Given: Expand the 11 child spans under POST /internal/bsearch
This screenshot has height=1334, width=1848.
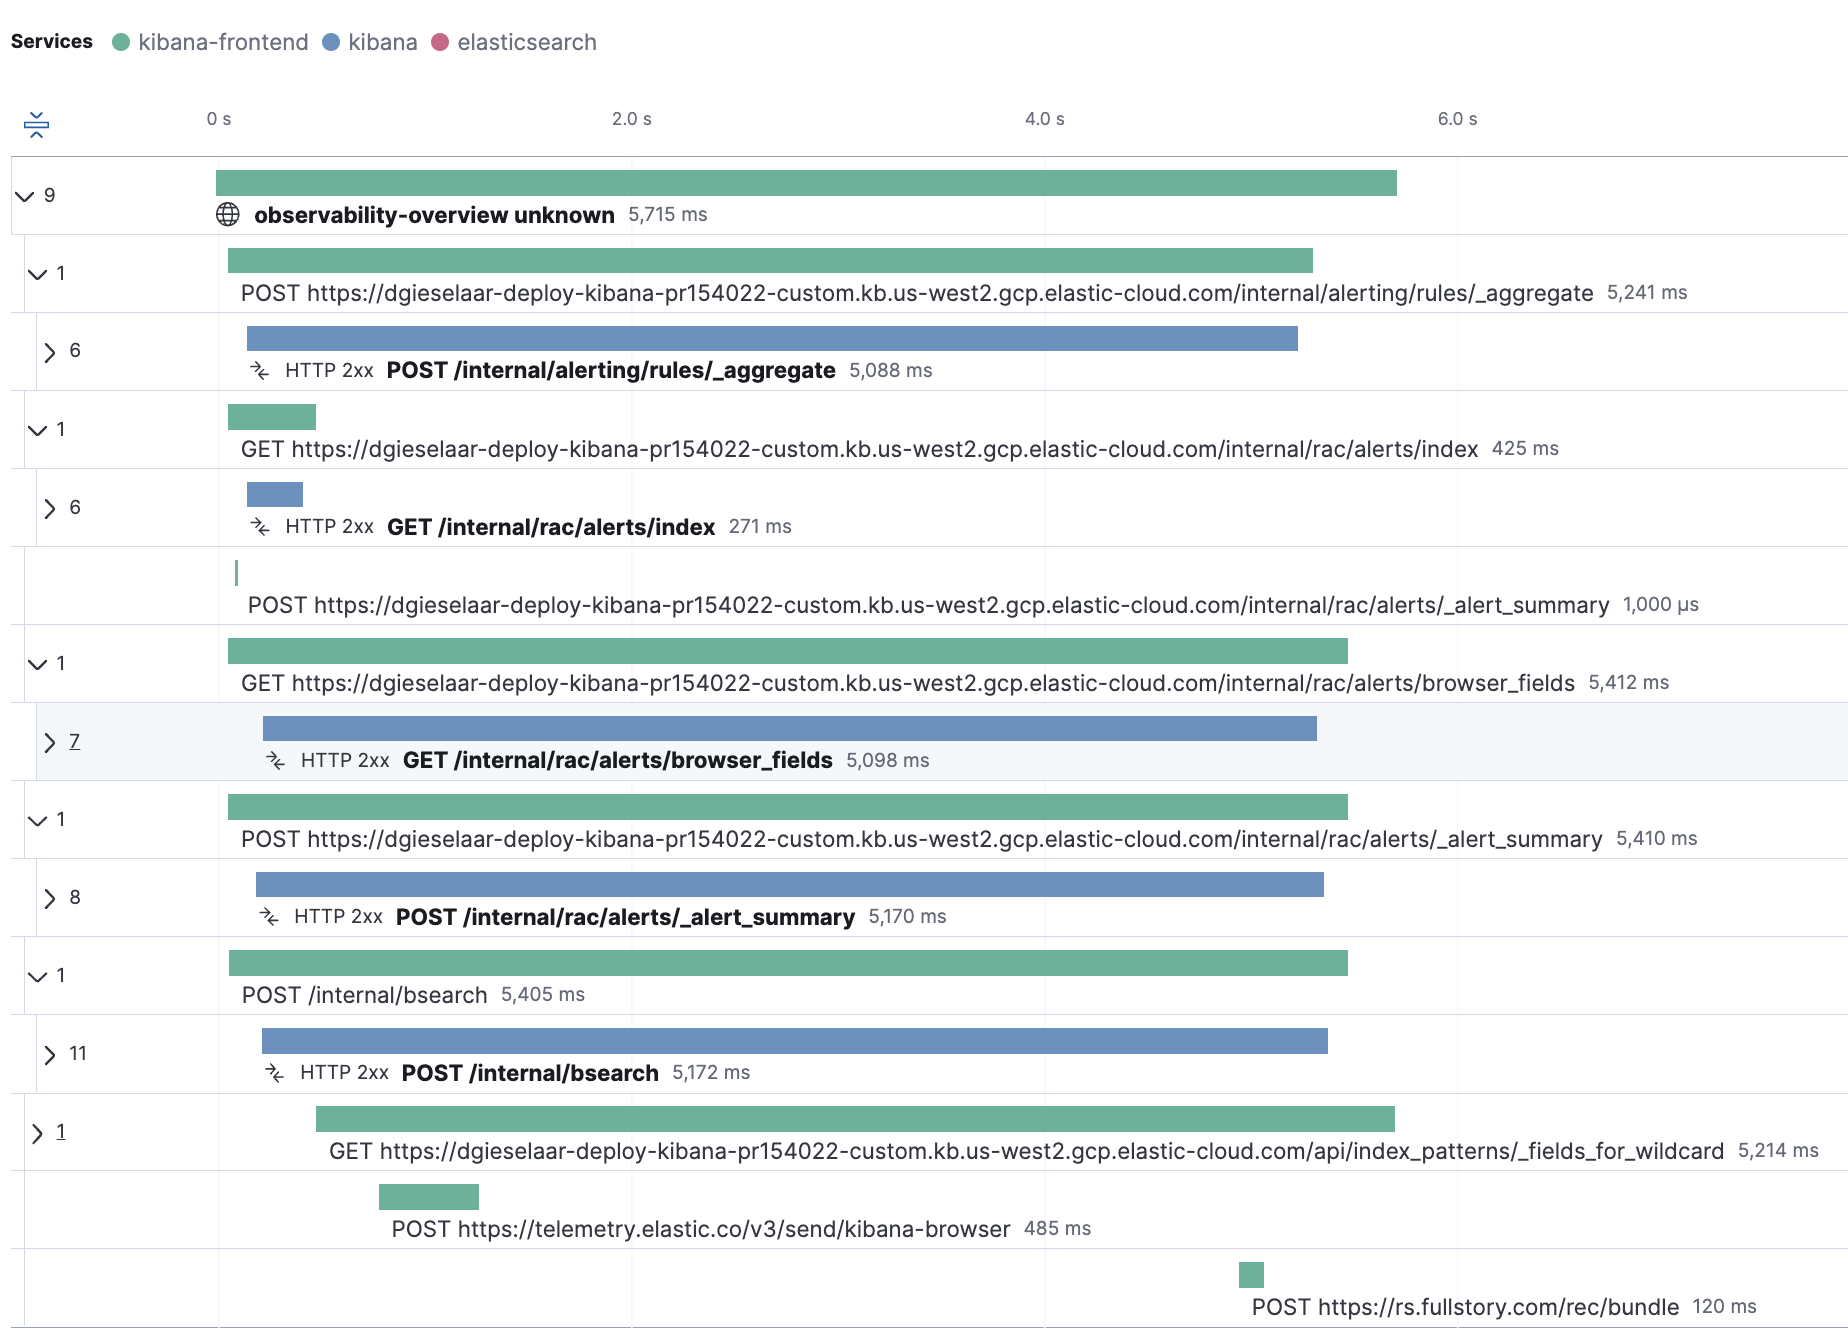Looking at the screenshot, I should click(48, 1053).
